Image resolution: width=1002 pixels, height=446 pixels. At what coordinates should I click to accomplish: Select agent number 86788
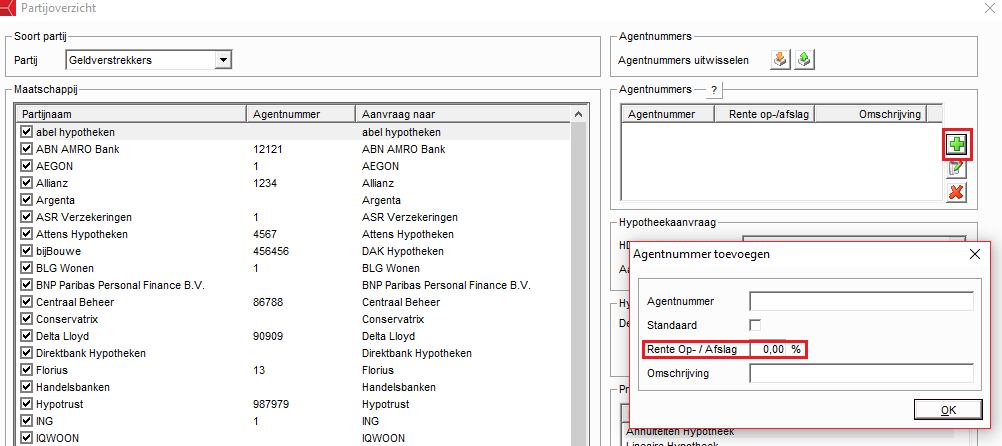268,302
